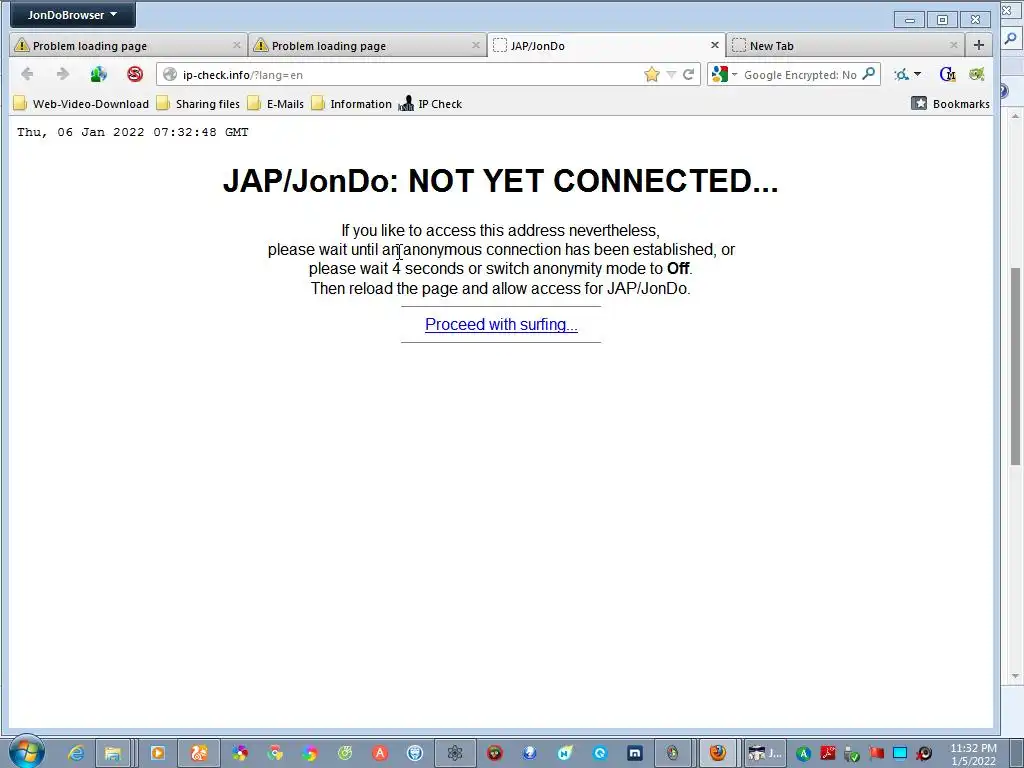Click the volume tray icon
The width and height of the screenshot is (1024, 768).
coord(924,753)
